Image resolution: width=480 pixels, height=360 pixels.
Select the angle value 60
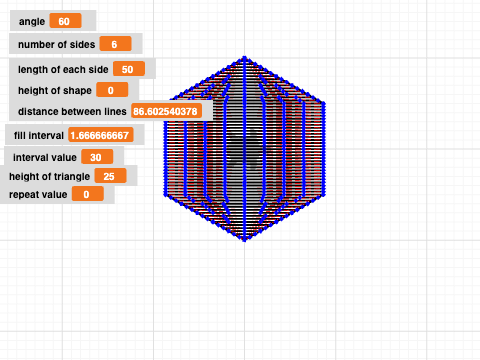[65, 21]
